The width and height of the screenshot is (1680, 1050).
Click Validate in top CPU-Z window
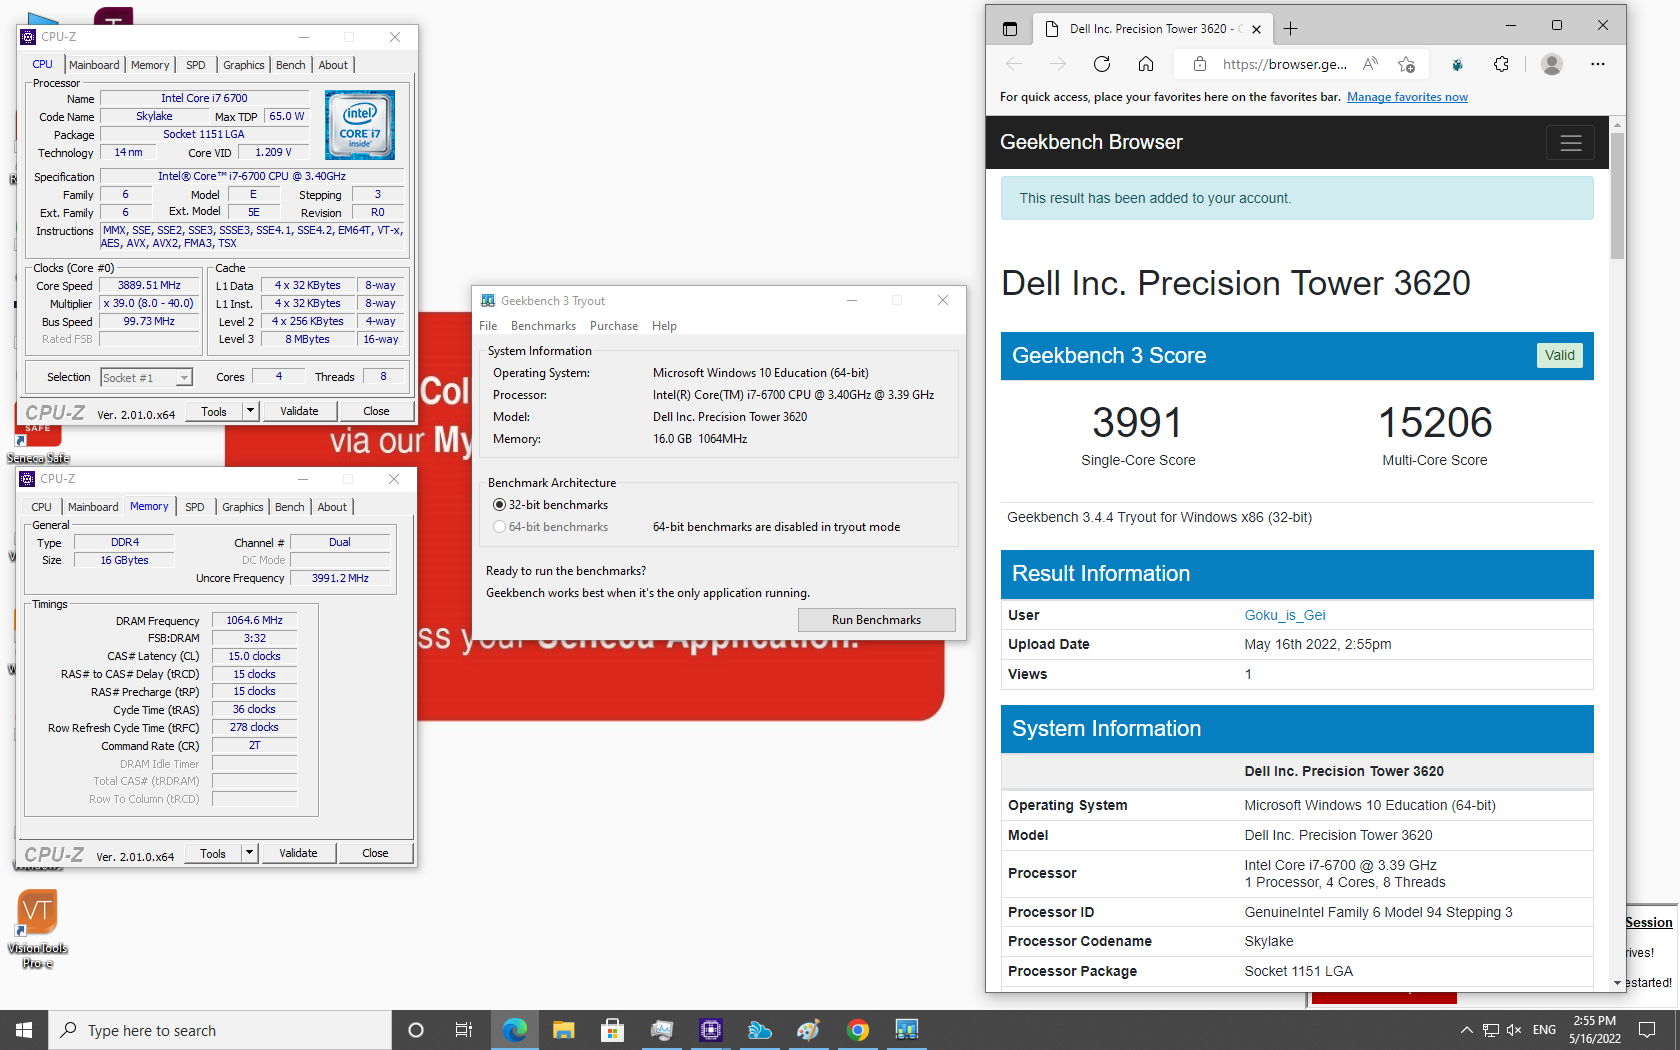pyautogui.click(x=299, y=411)
